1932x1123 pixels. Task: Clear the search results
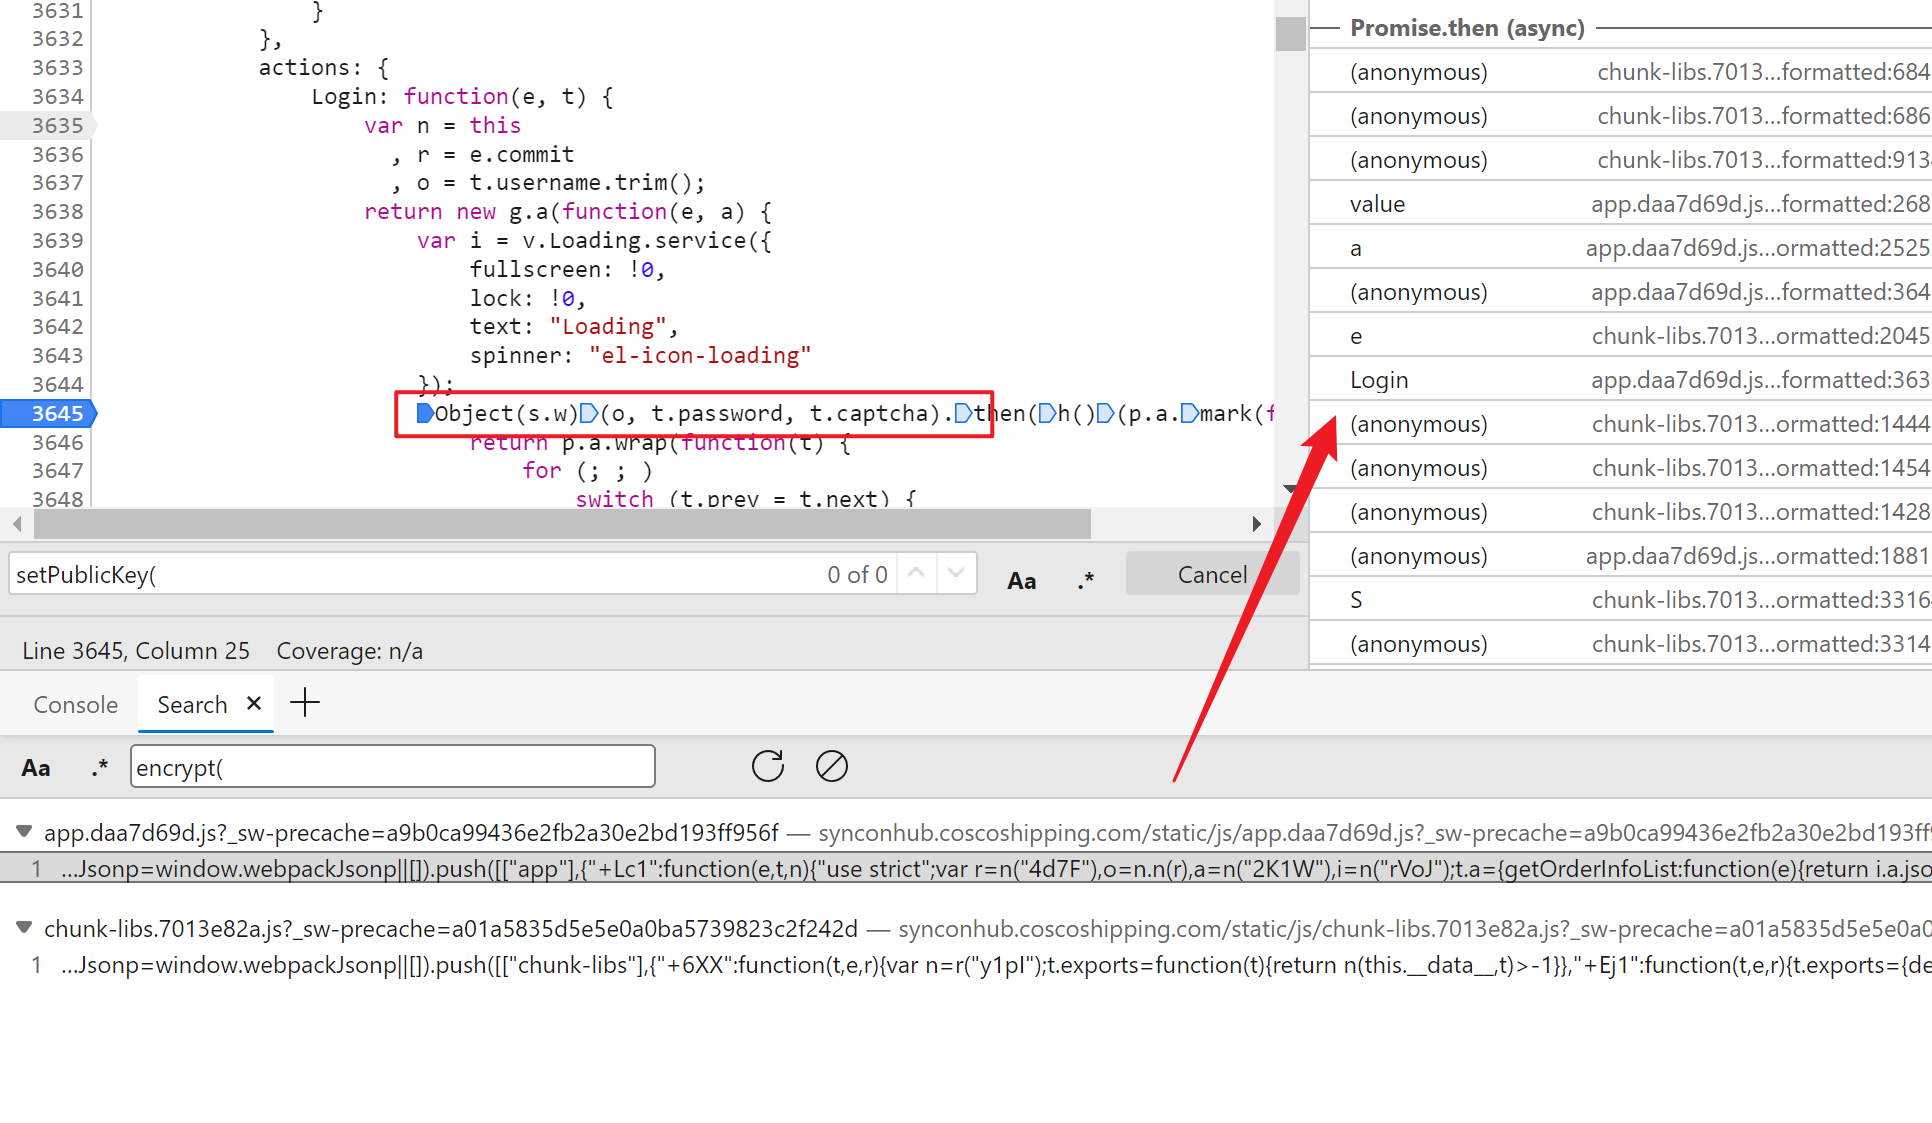831,767
